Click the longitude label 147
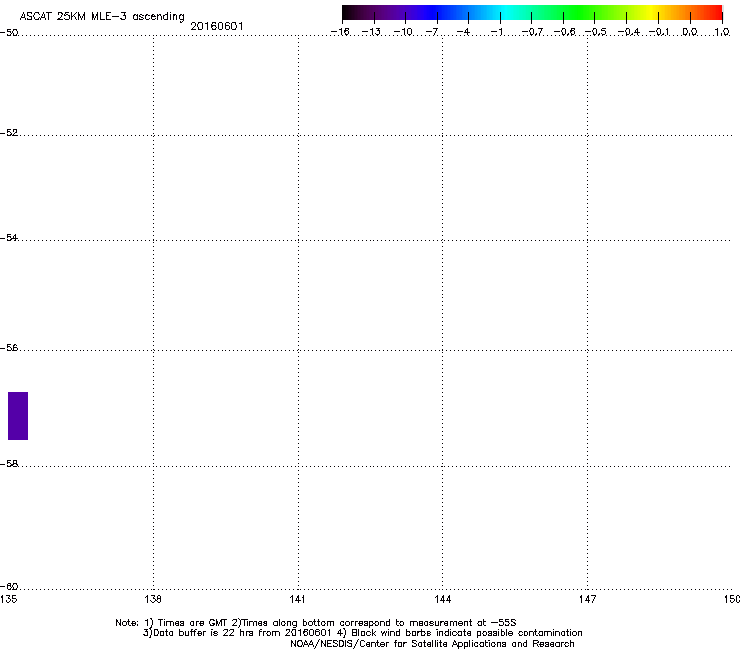This screenshot has height=650, width=740. [588, 599]
